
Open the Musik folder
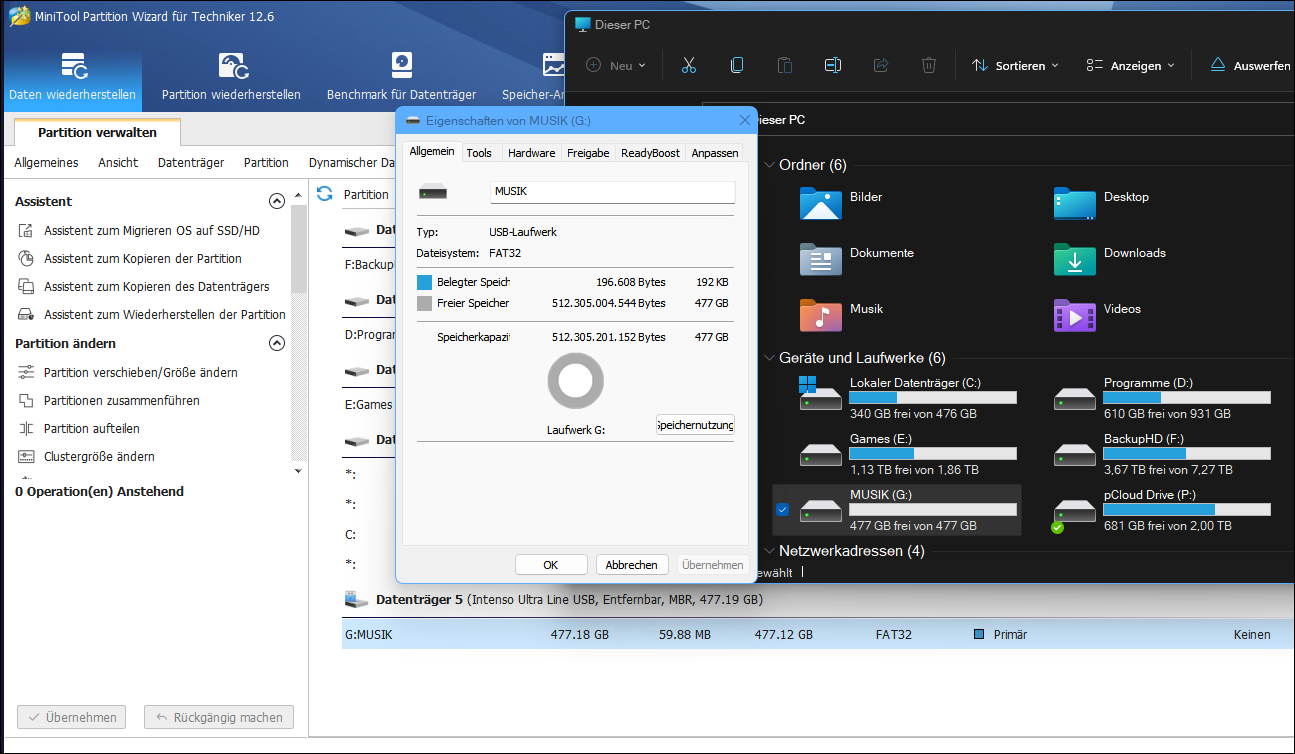[x=842, y=315]
